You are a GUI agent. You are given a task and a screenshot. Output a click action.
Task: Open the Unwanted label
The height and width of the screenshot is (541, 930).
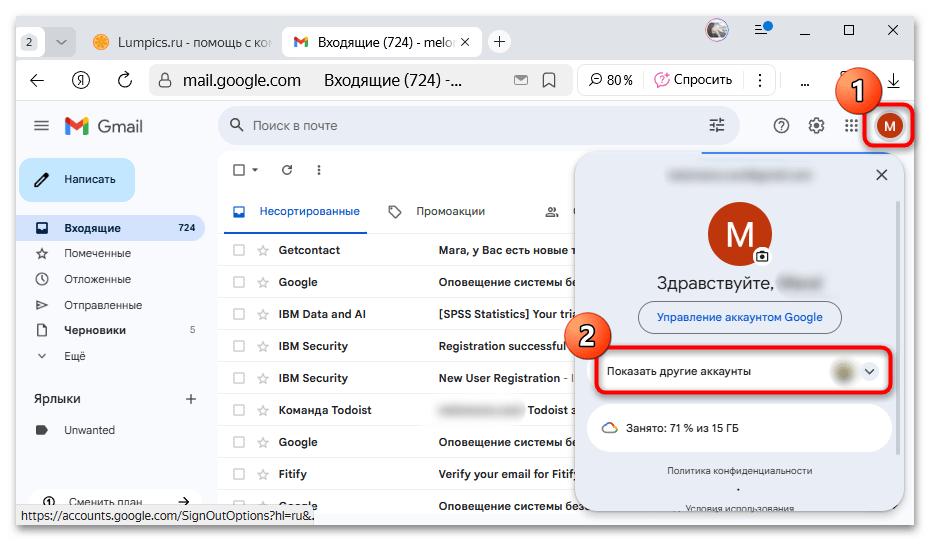coord(89,430)
